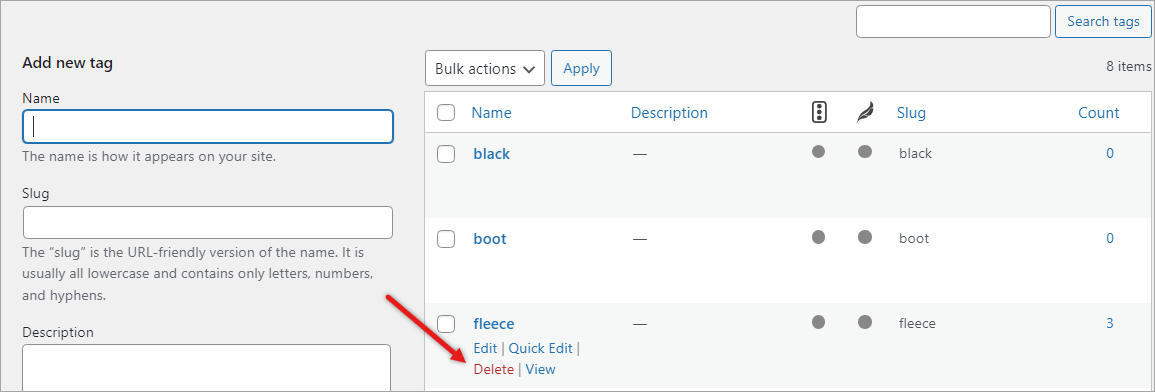Click the tag search input box
Screen dimensions: 1155x392
pyautogui.click(x=953, y=21)
